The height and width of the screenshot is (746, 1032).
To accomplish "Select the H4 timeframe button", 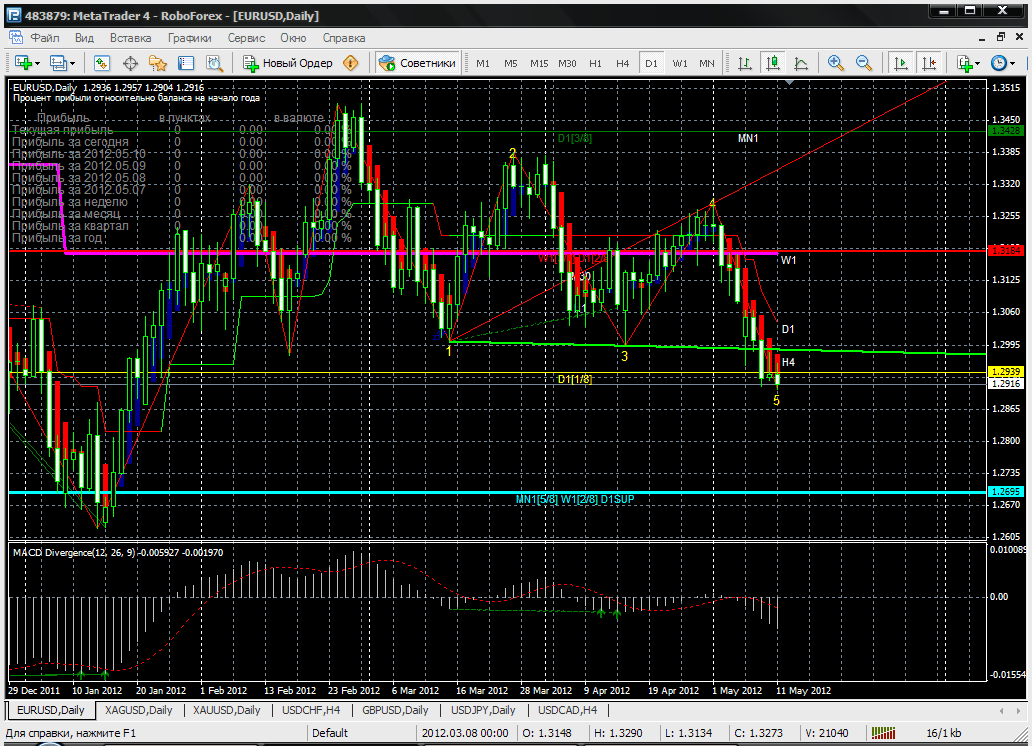I will tap(623, 63).
